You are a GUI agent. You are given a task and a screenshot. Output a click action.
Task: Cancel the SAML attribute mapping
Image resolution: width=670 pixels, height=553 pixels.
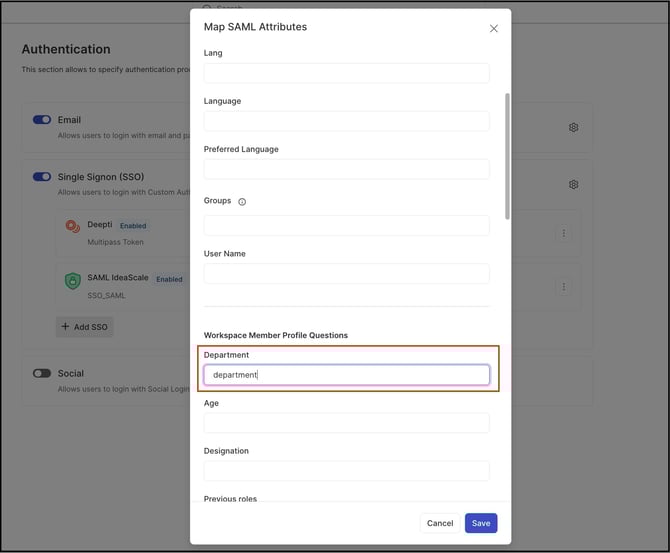pos(440,523)
